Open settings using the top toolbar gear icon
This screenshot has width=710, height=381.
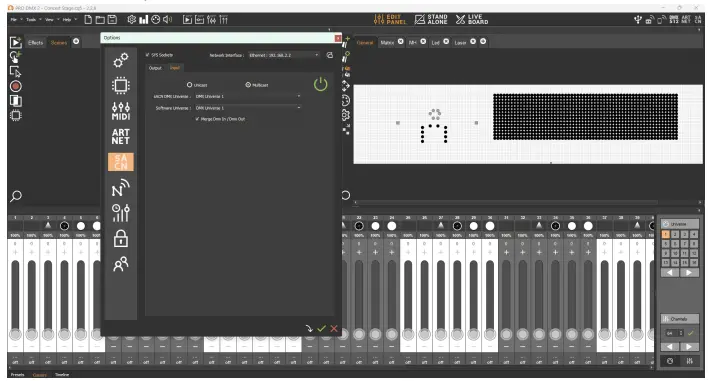(131, 19)
